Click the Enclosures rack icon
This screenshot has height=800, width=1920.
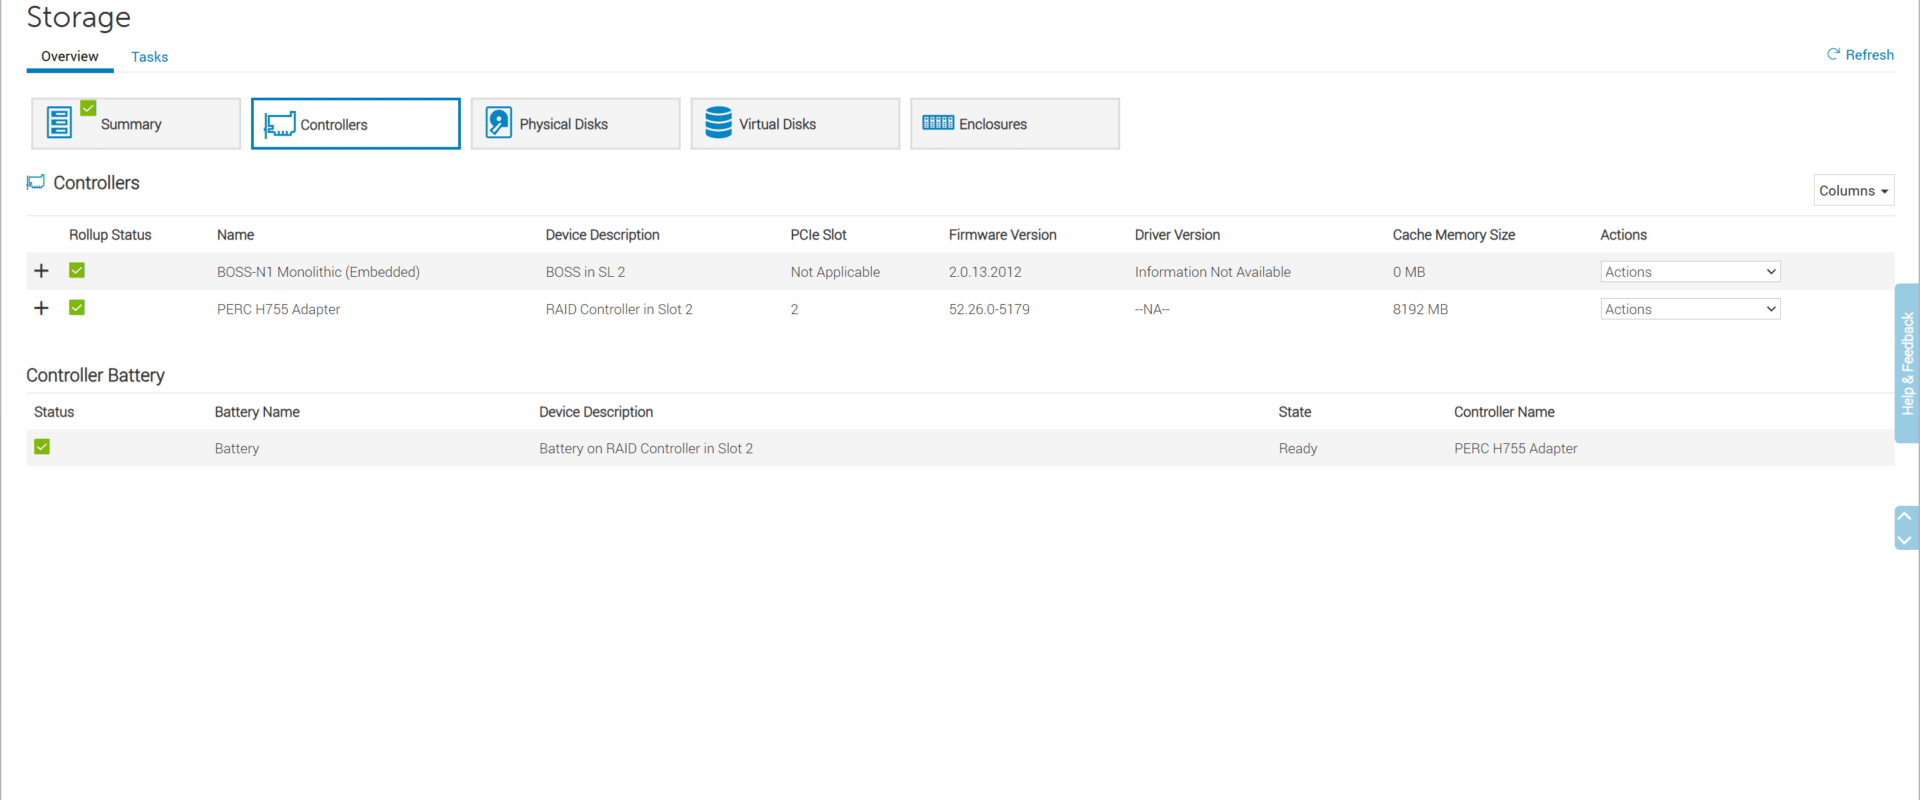(938, 123)
